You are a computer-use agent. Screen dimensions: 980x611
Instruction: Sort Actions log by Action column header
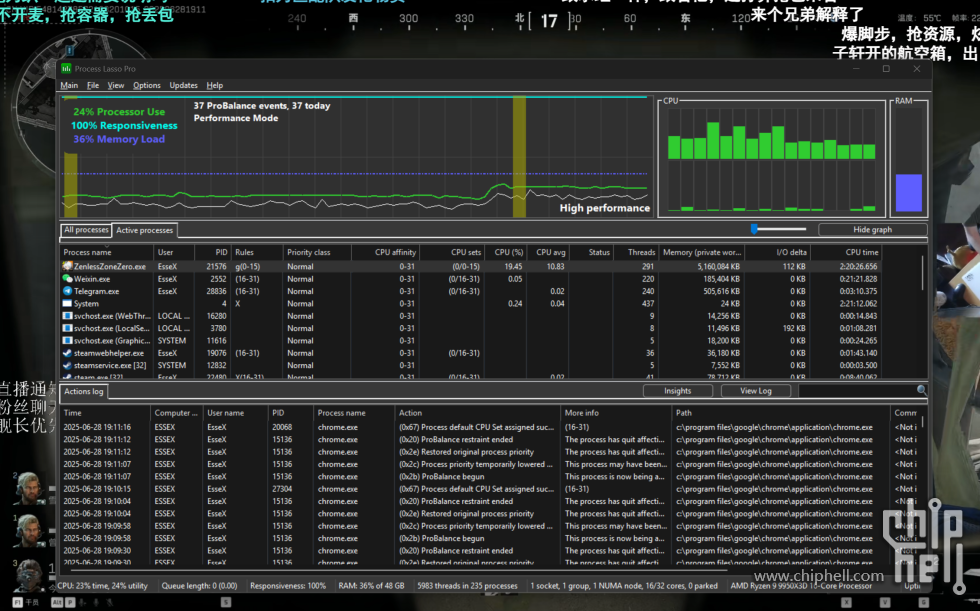(x=478, y=413)
